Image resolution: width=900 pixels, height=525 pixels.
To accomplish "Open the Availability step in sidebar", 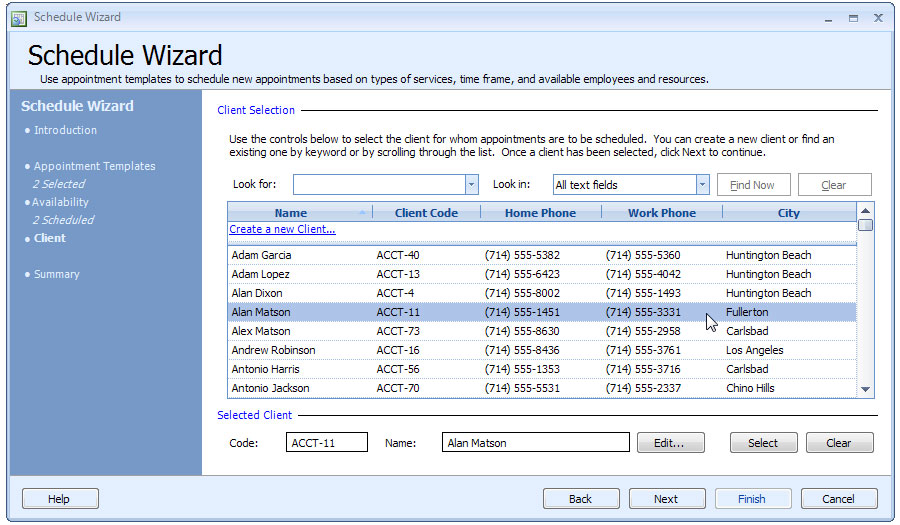I will (x=60, y=202).
